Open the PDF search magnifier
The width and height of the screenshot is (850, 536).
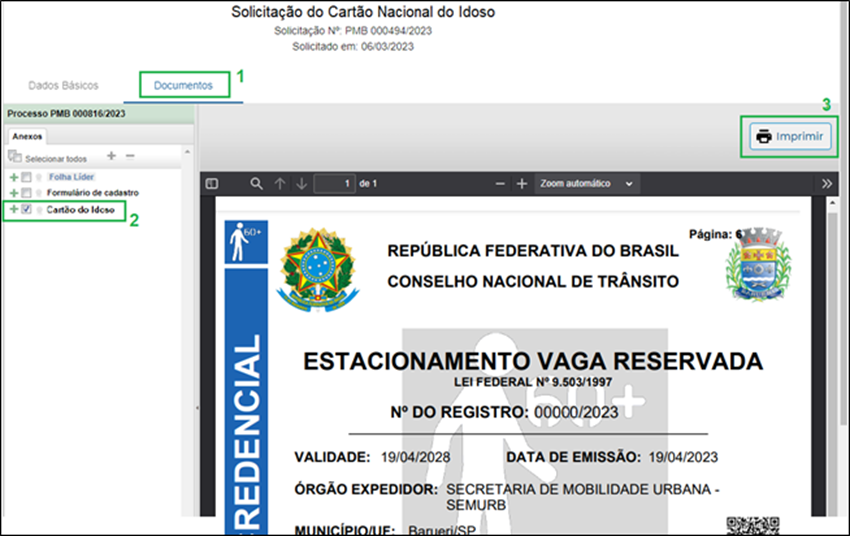(x=256, y=184)
